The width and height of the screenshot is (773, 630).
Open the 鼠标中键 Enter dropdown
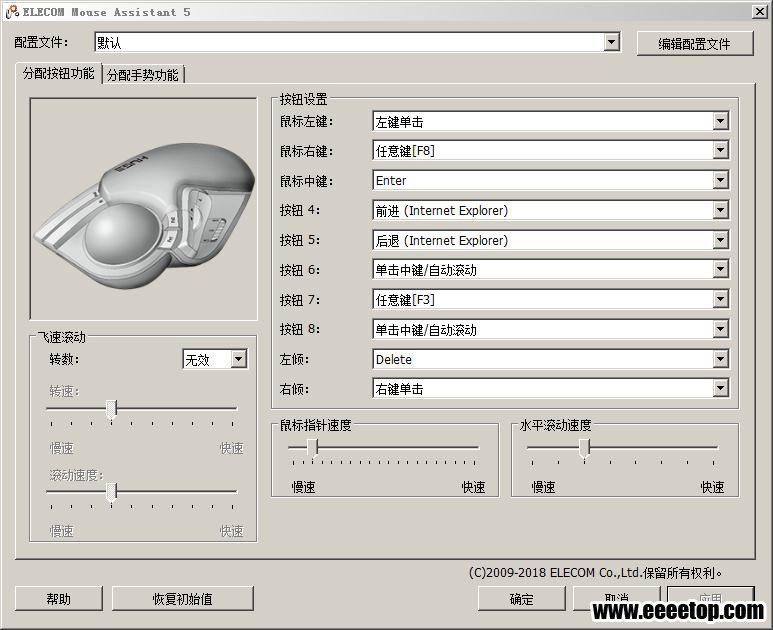[x=551, y=180]
